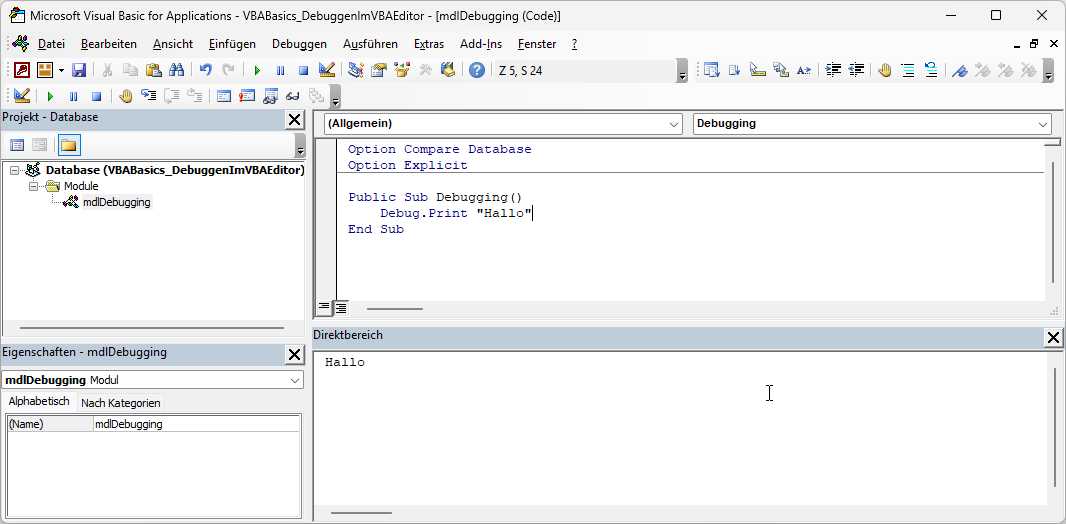Screen dimensions: 1066x524
Task: Open the Debuggen menu
Action: (299, 44)
